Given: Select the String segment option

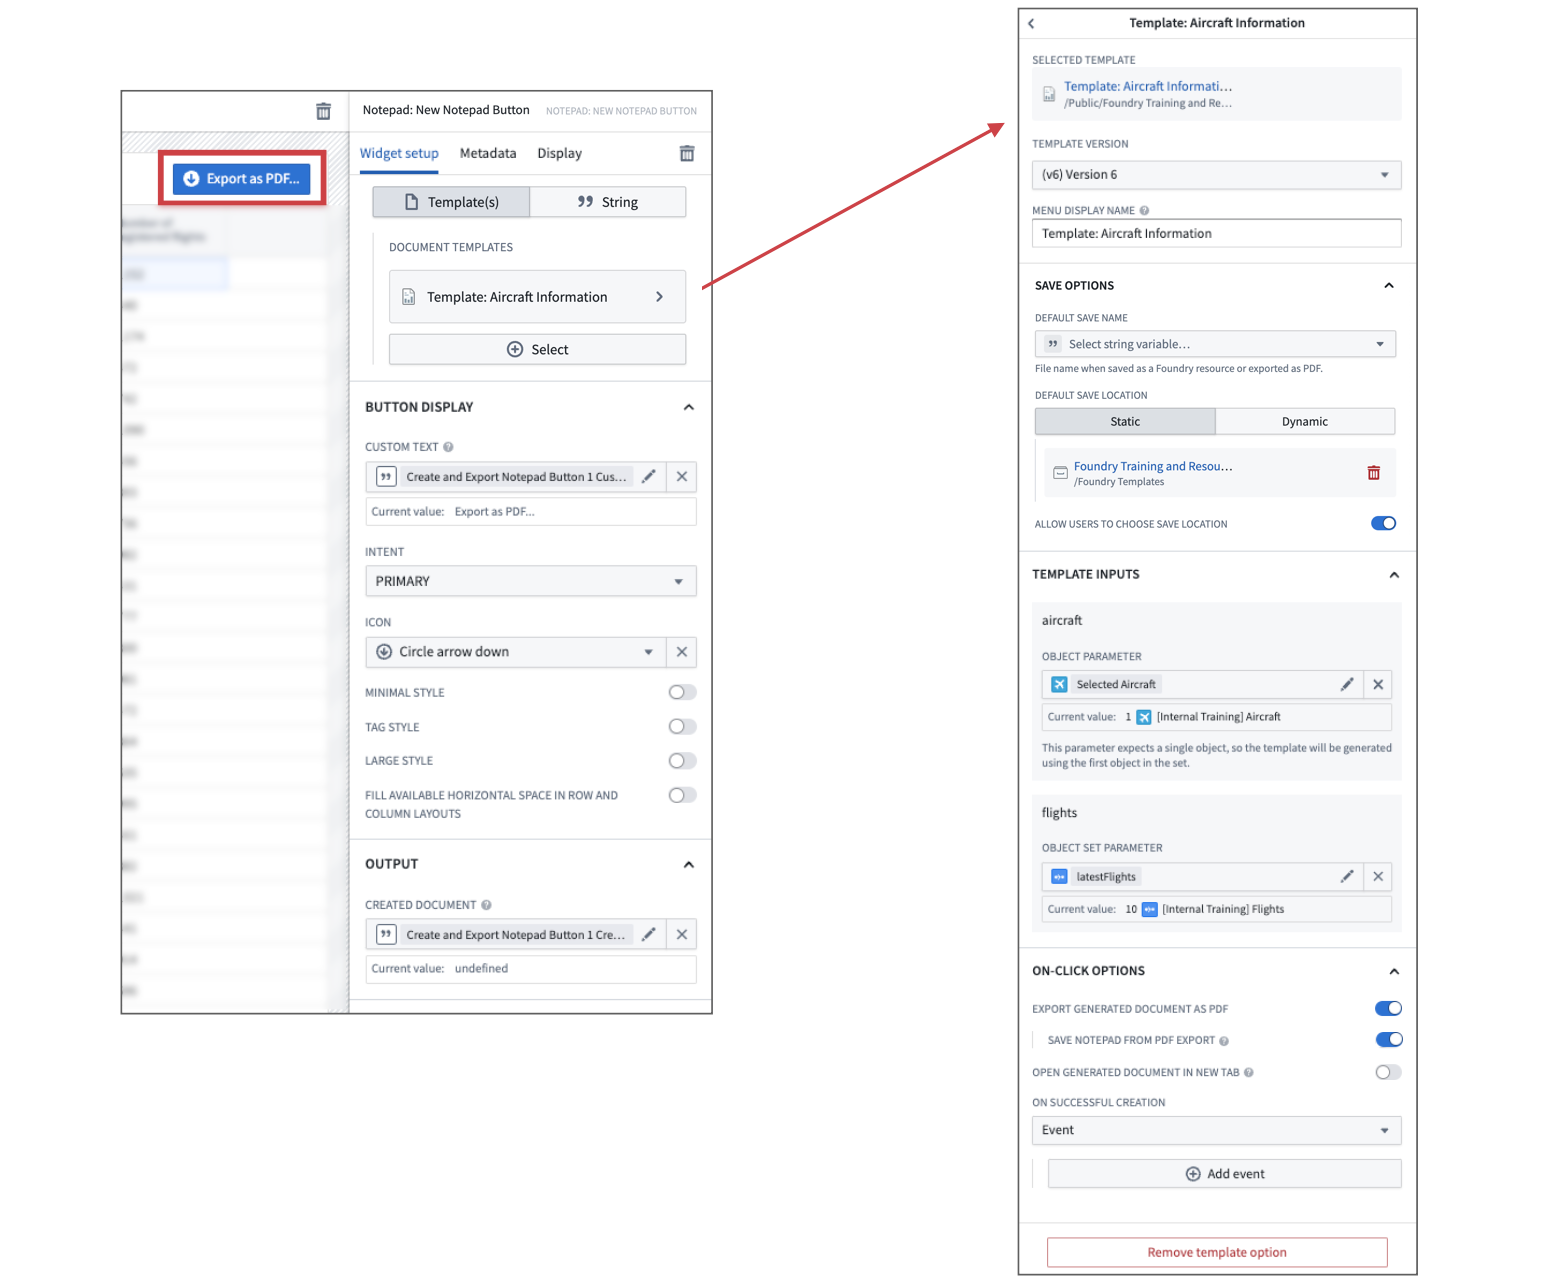Looking at the screenshot, I should click(x=608, y=202).
